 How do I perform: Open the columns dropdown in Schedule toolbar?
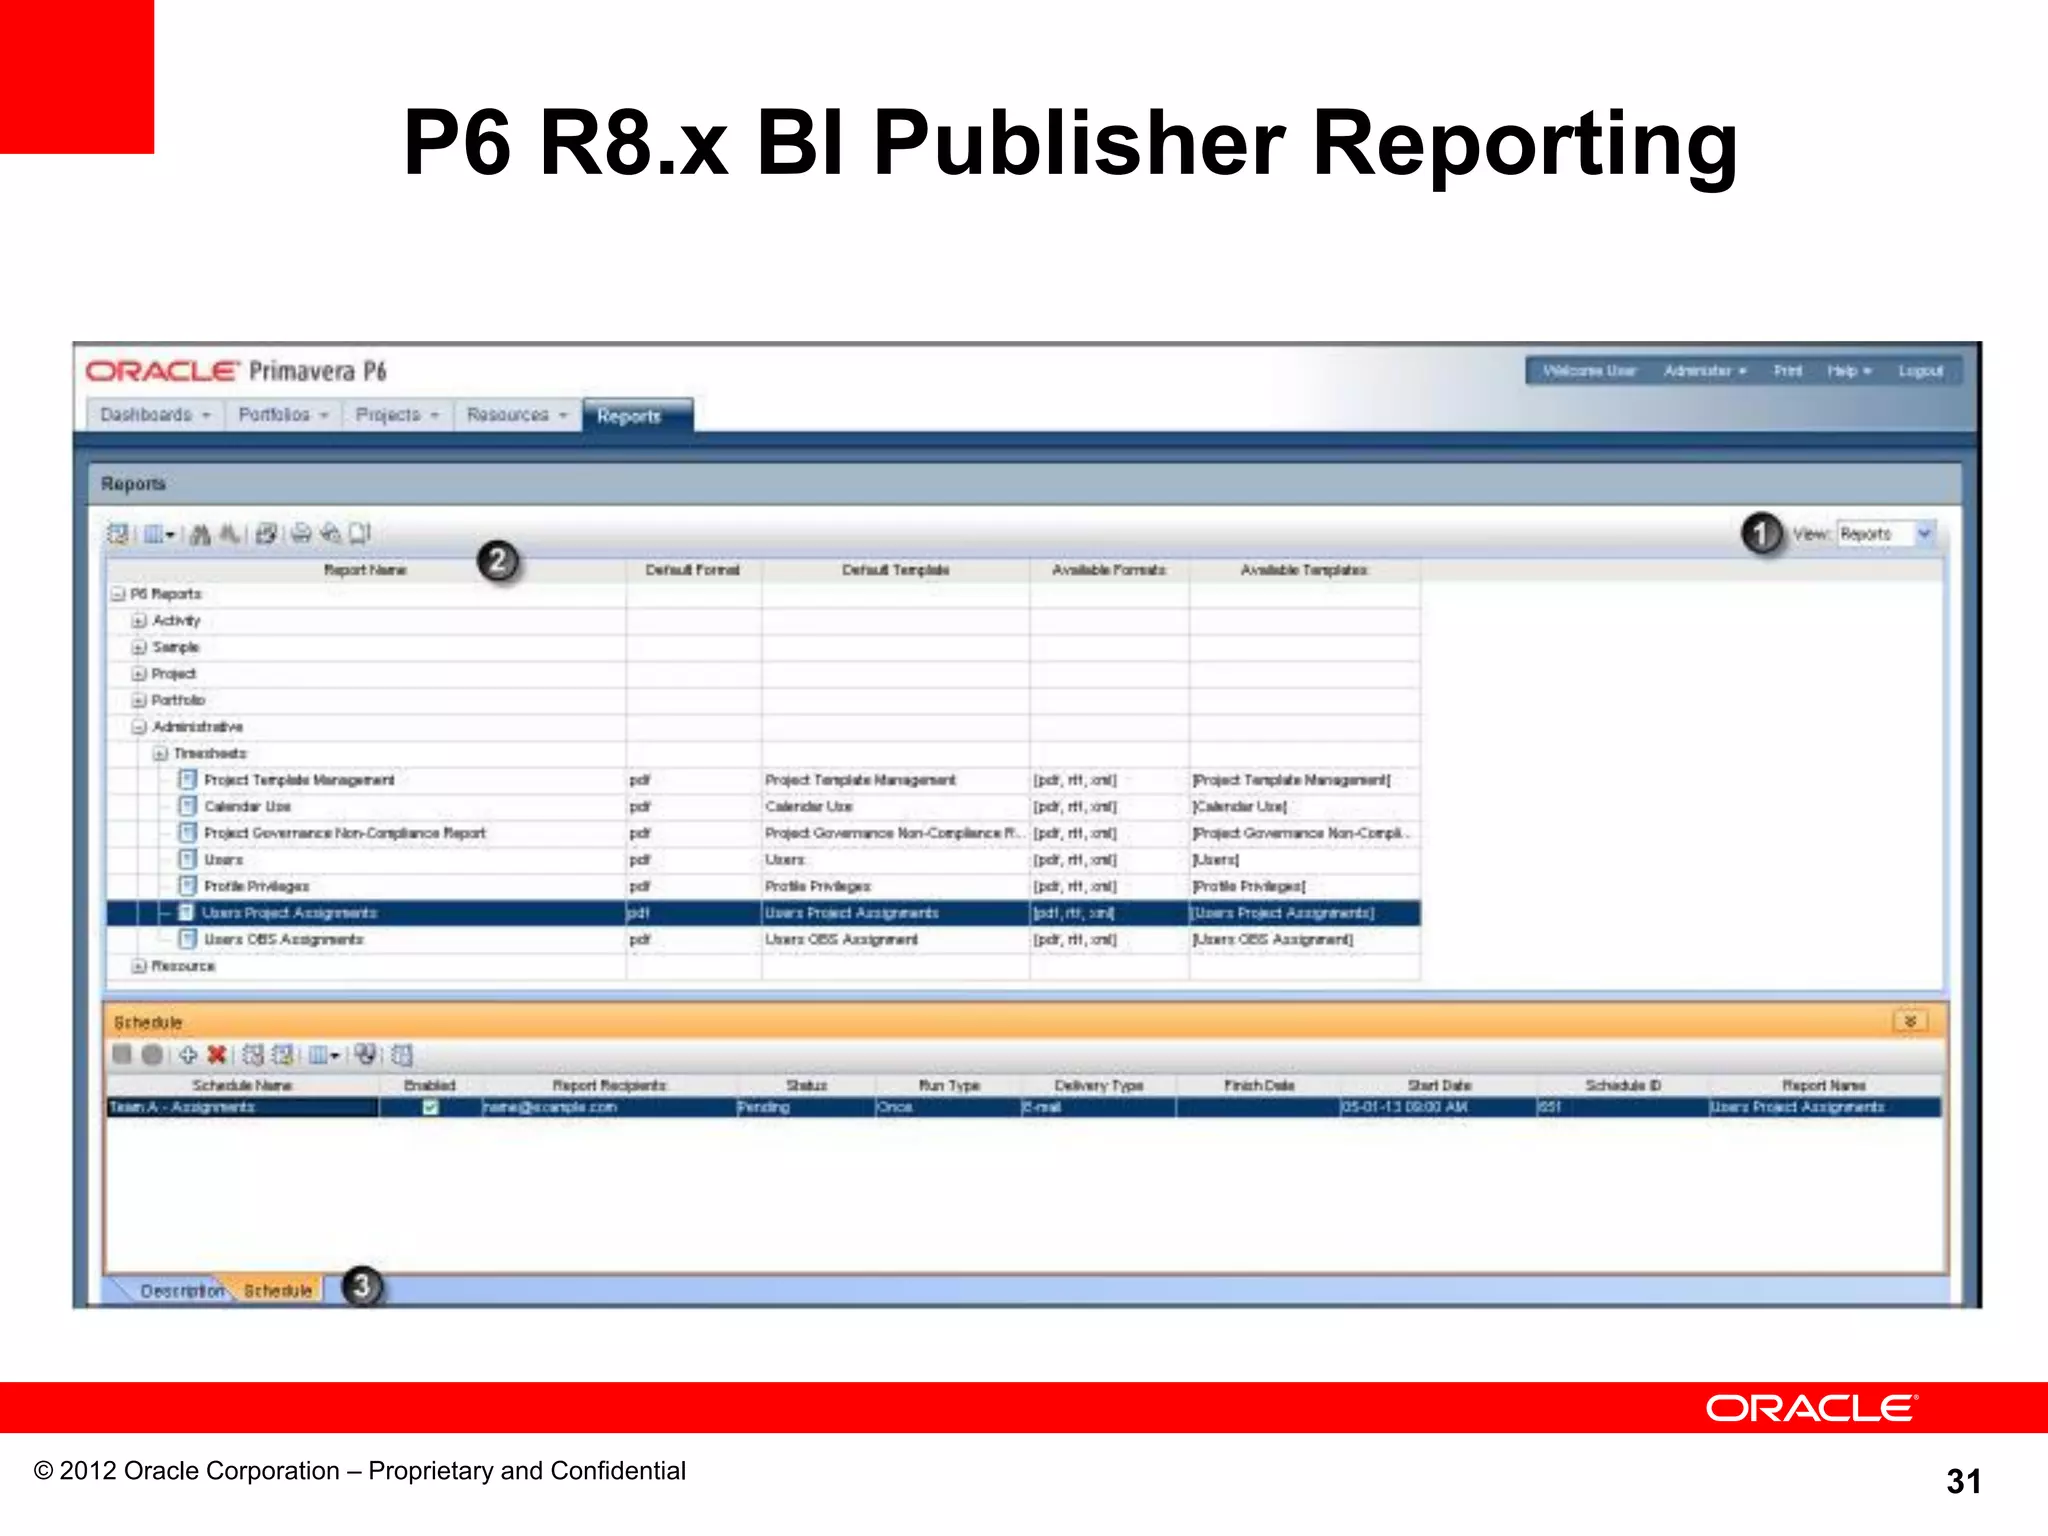click(x=324, y=1055)
